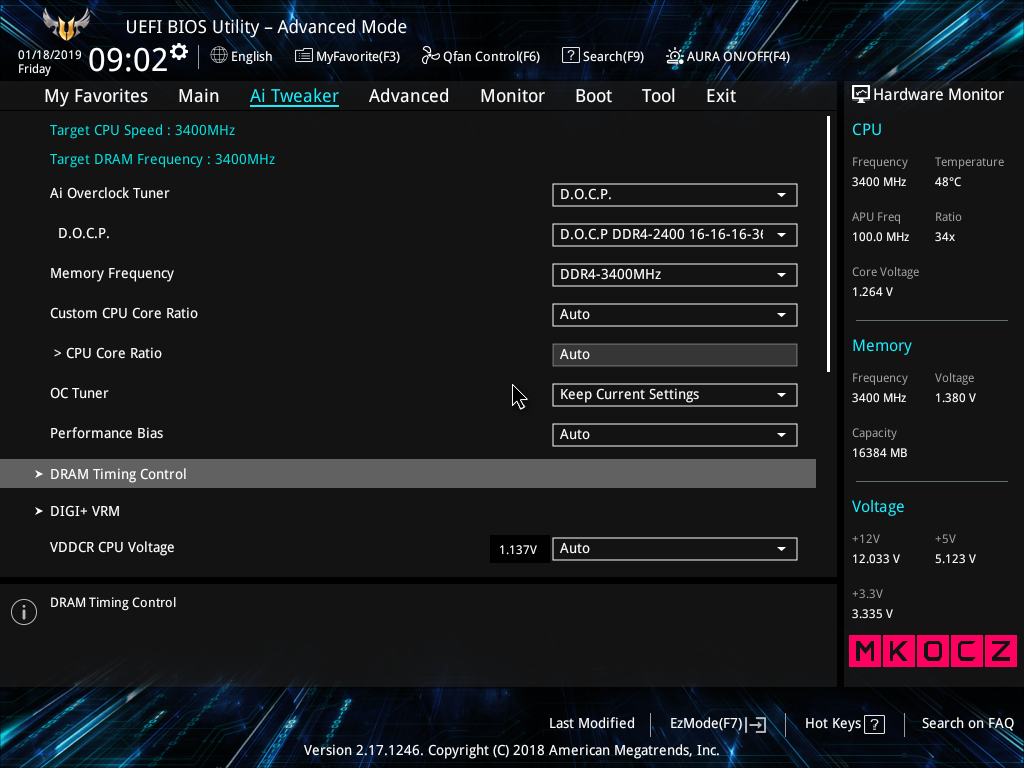Click the 1.137V voltage readout
This screenshot has width=1024, height=768.
(x=518, y=550)
